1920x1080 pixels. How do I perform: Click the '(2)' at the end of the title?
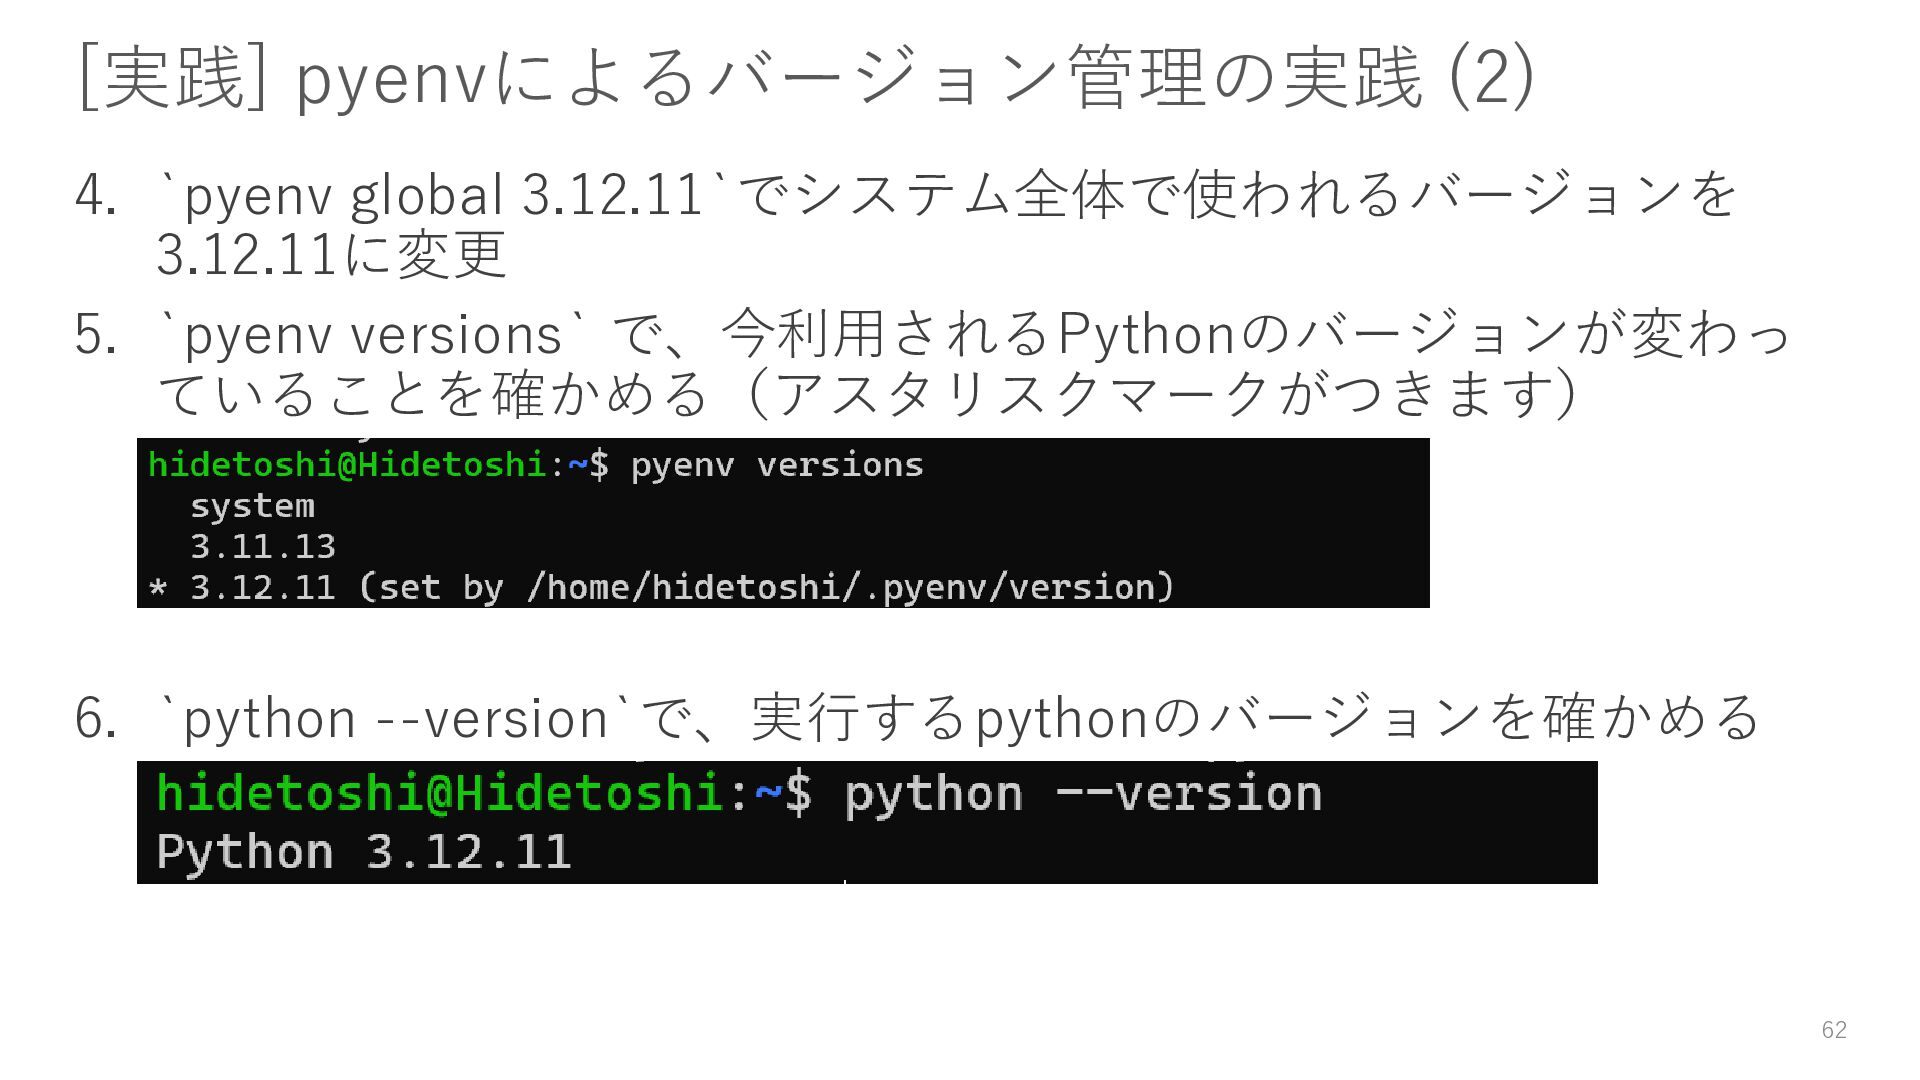pyautogui.click(x=1490, y=78)
